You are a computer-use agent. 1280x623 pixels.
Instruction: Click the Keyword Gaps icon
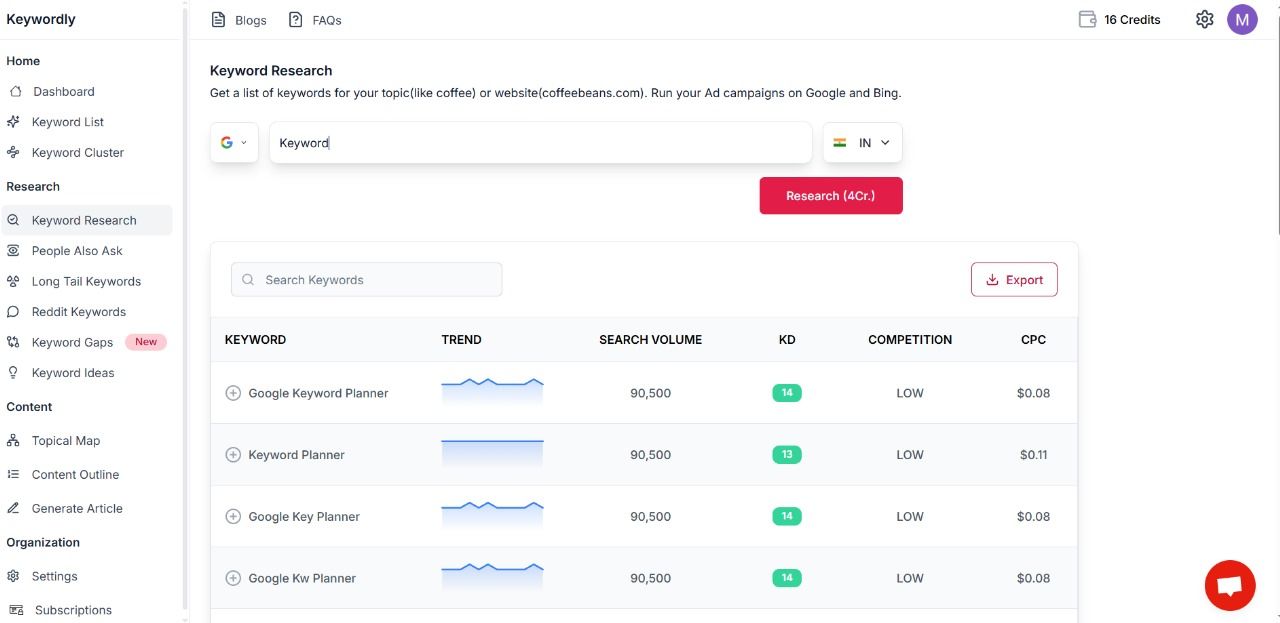coord(13,342)
